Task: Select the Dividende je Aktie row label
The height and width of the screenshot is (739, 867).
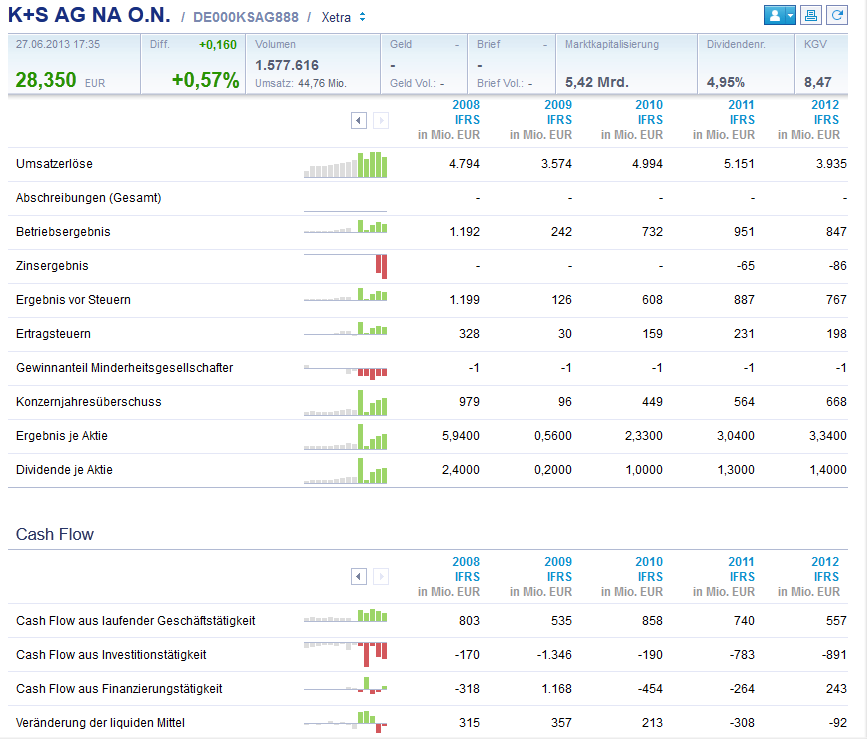Action: coord(64,470)
